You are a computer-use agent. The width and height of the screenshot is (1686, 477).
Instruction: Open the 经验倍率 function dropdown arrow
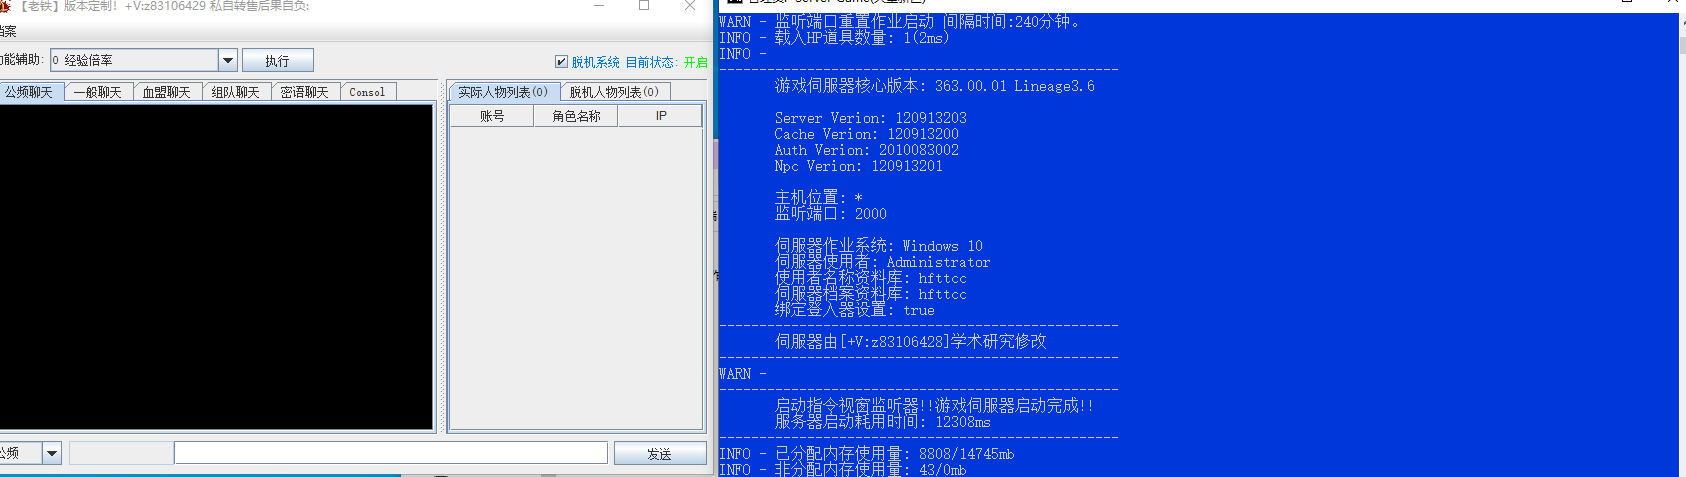point(228,60)
